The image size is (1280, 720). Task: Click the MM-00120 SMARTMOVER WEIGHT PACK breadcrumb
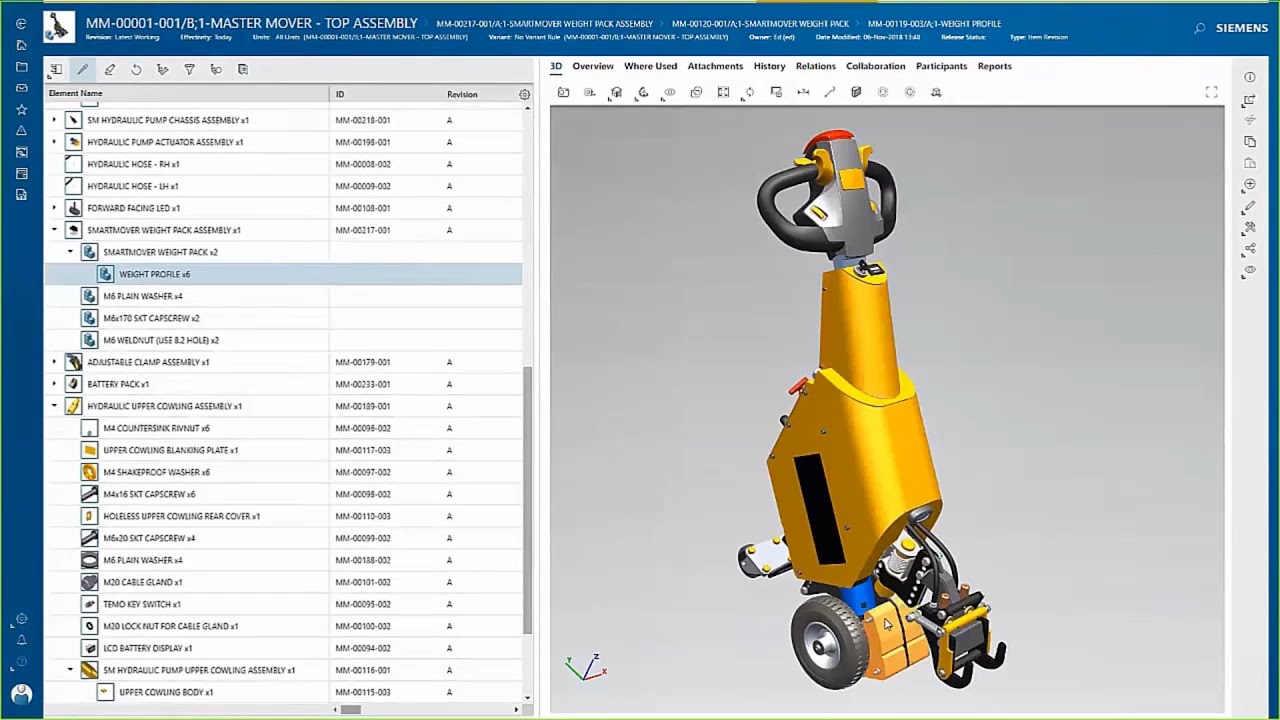point(760,23)
